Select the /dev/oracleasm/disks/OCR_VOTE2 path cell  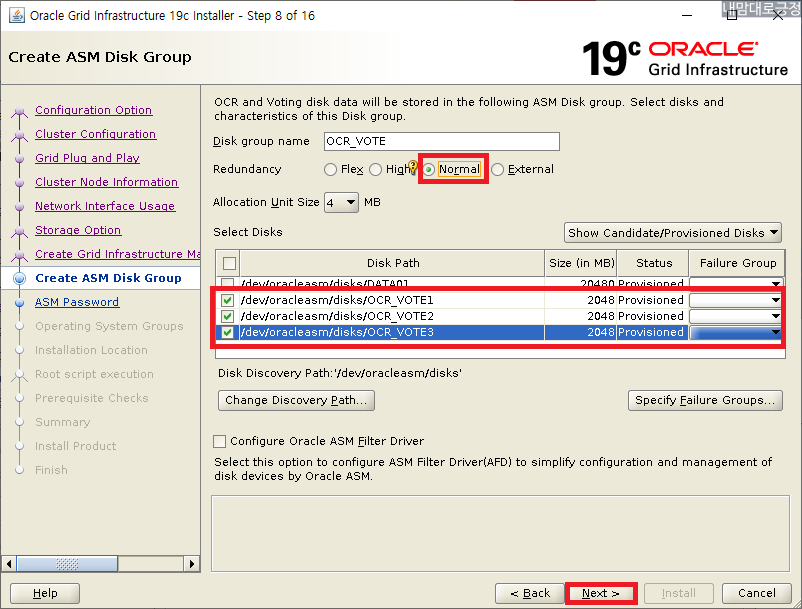tap(392, 316)
